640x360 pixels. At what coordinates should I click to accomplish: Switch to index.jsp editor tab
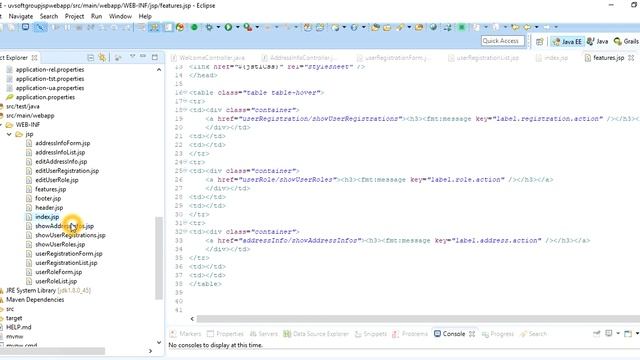(552, 58)
